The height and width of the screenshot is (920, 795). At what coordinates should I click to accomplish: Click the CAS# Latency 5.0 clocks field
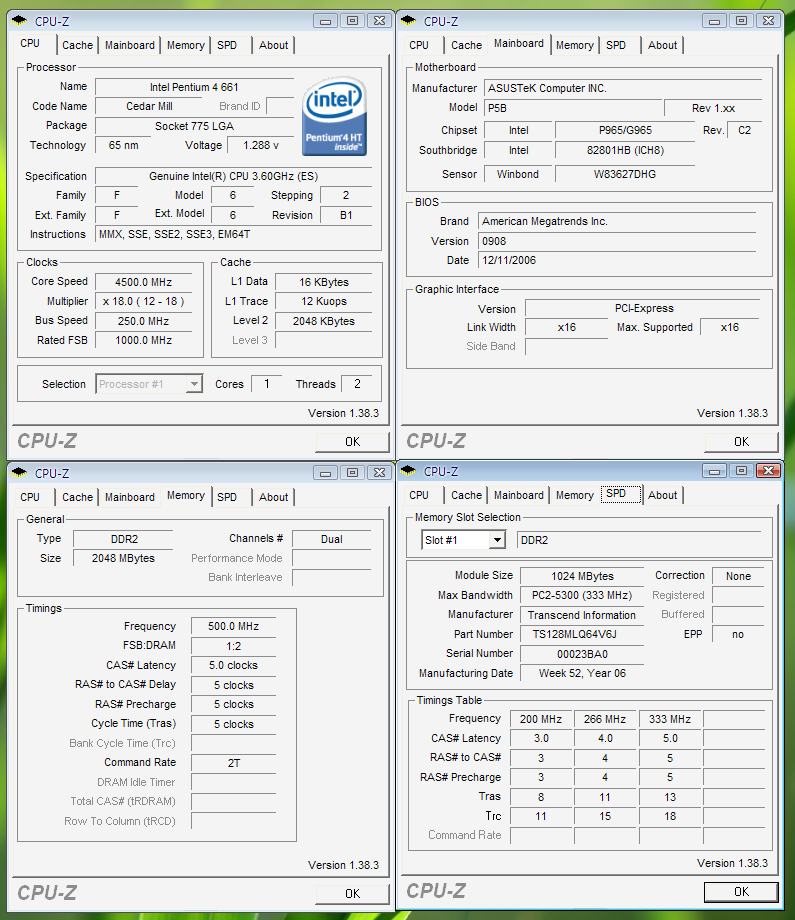pyautogui.click(x=233, y=666)
